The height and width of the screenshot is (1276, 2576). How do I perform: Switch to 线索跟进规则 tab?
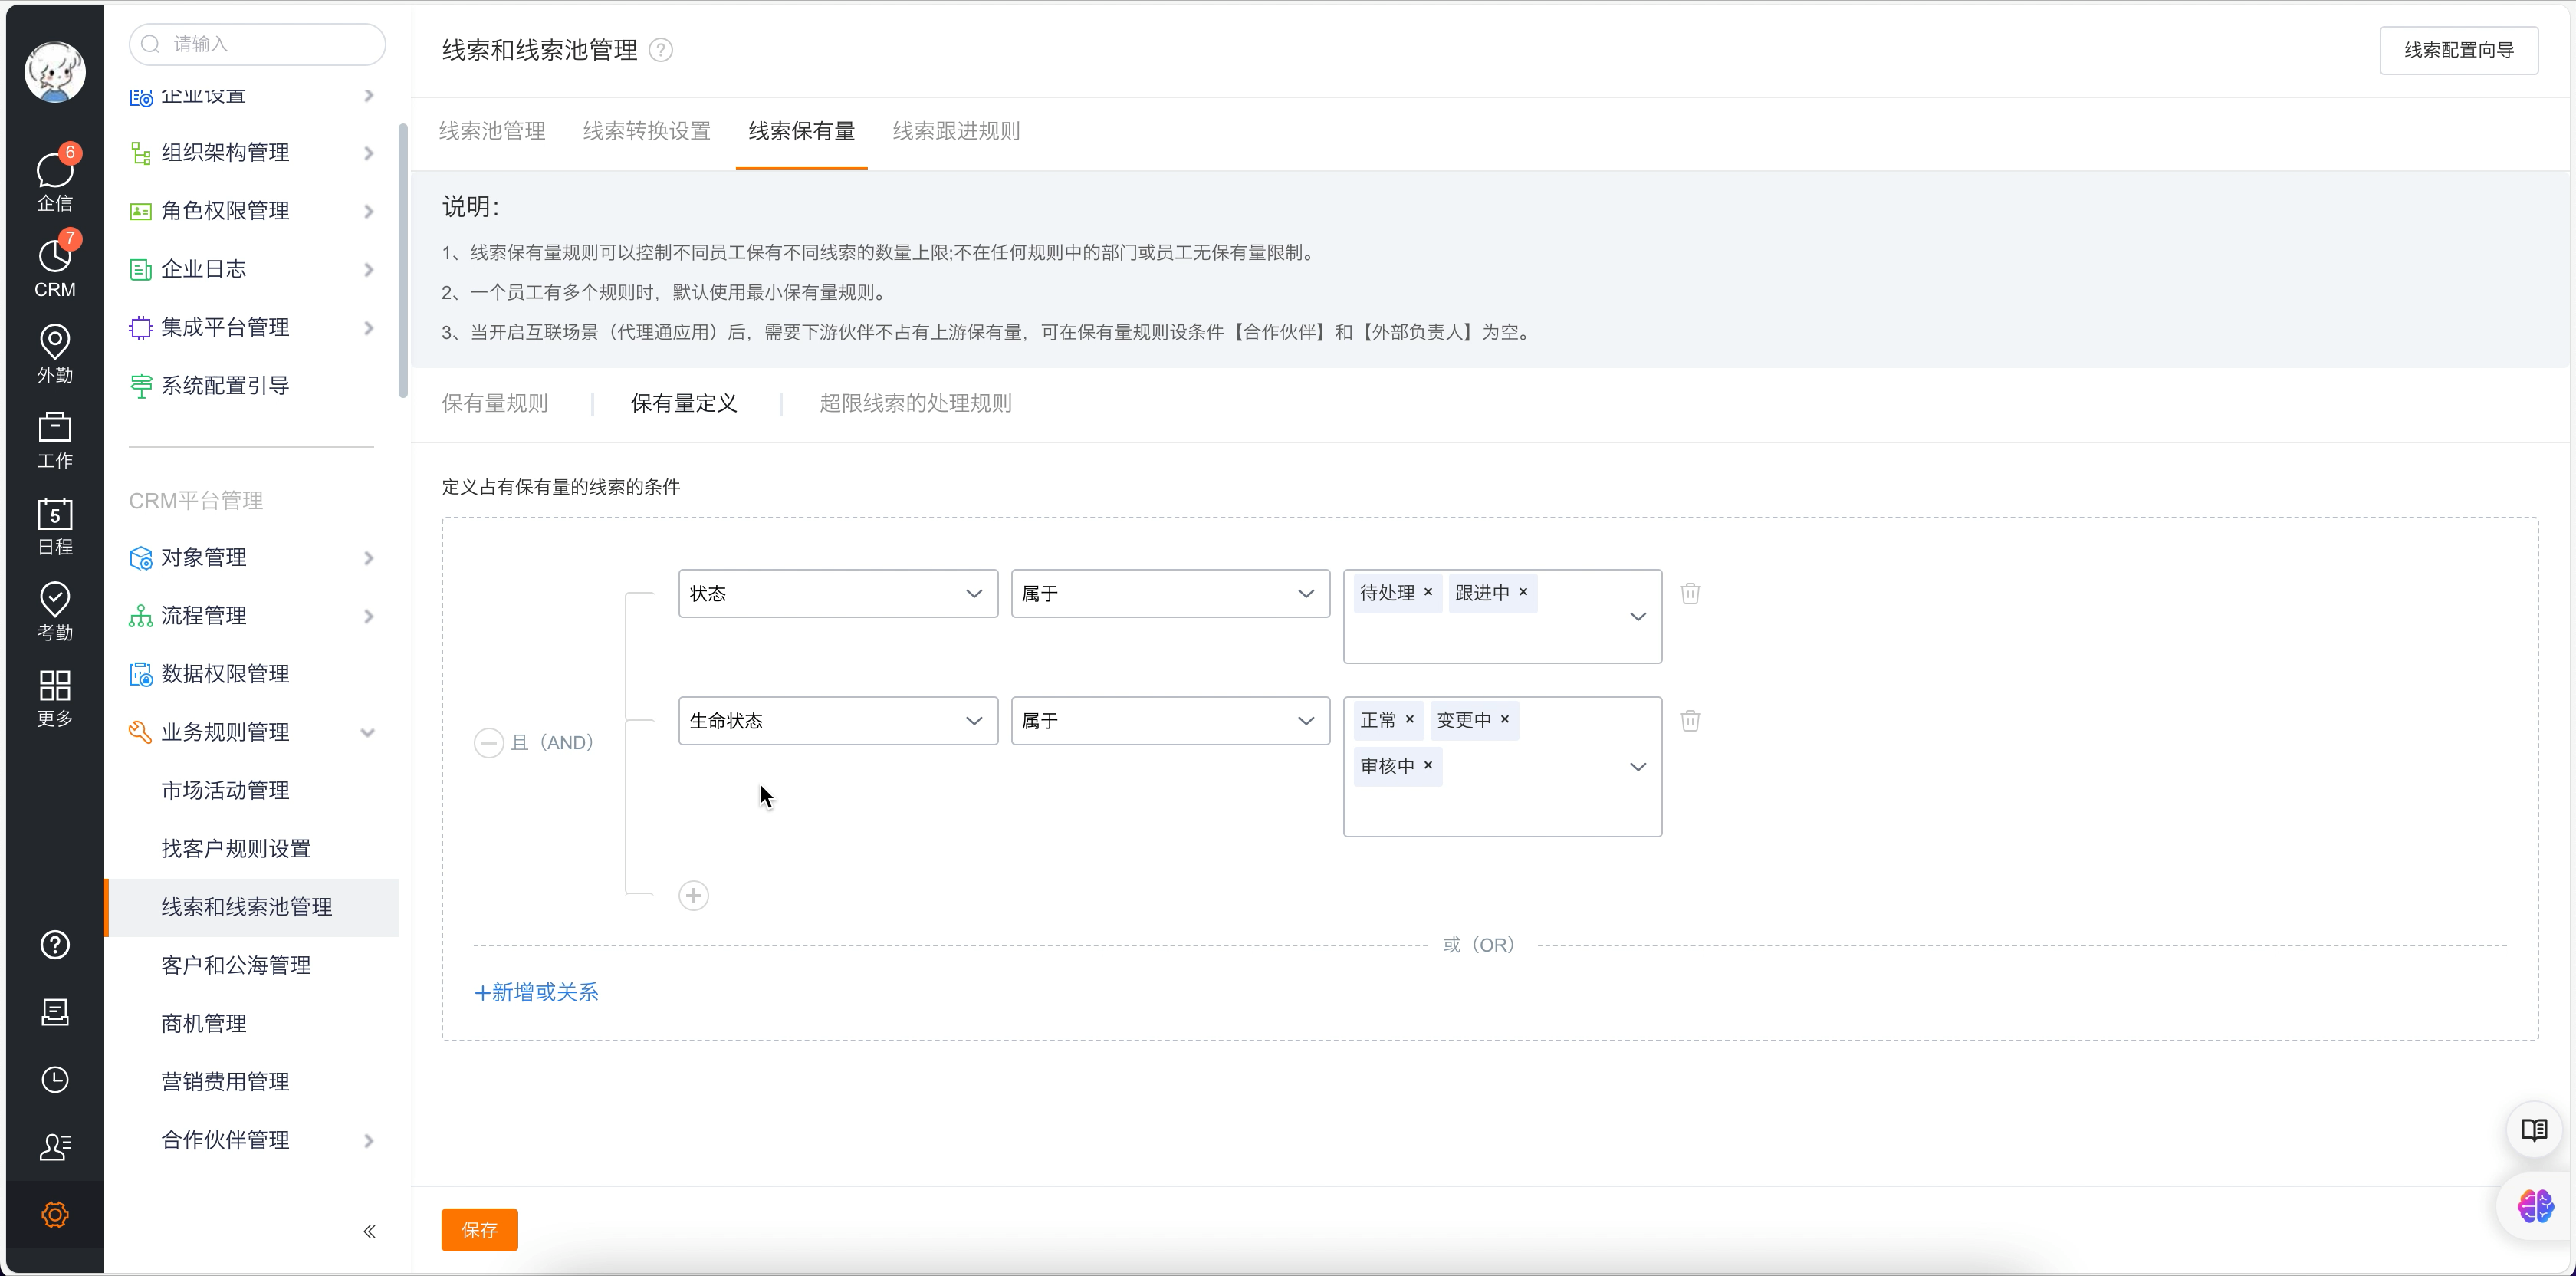point(956,131)
